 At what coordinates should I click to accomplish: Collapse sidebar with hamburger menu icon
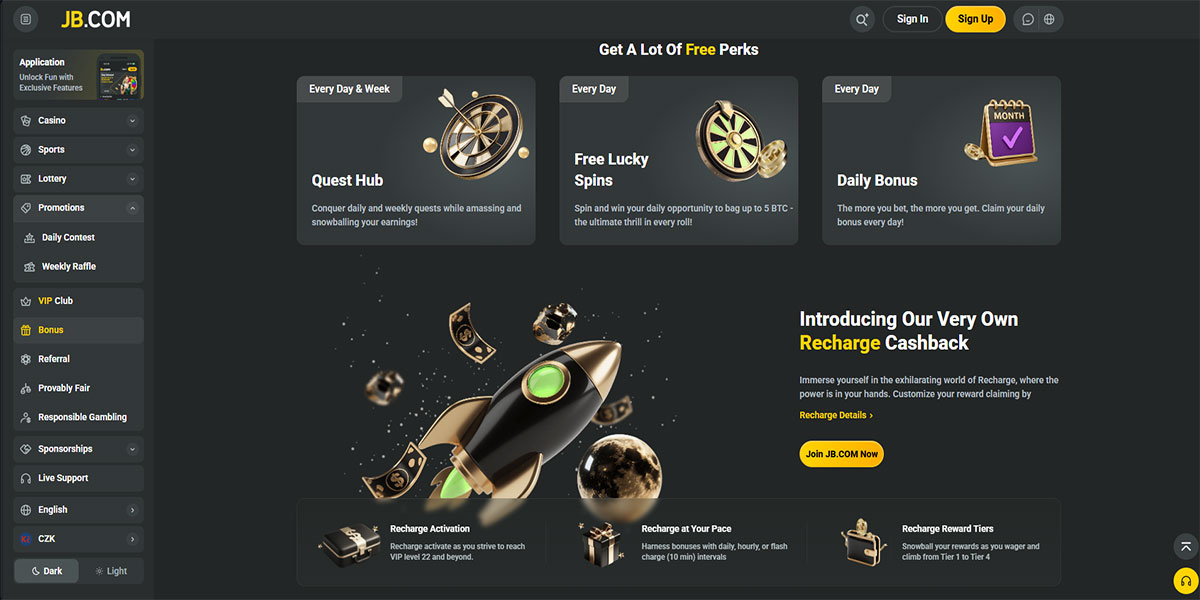point(25,19)
